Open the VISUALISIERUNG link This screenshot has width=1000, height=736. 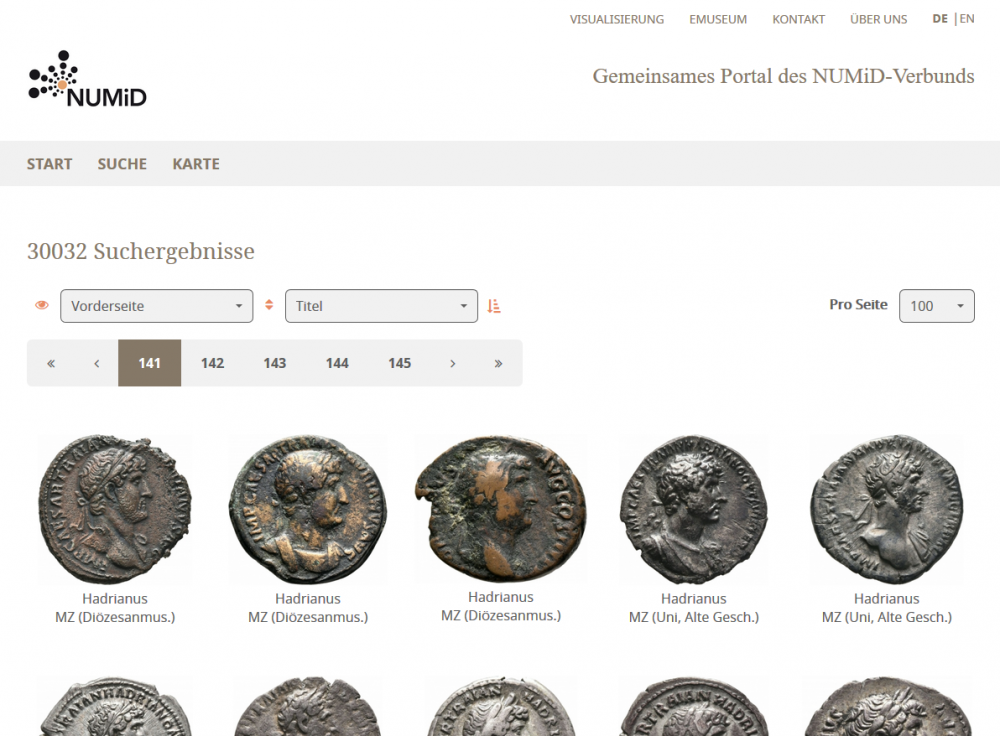click(616, 20)
